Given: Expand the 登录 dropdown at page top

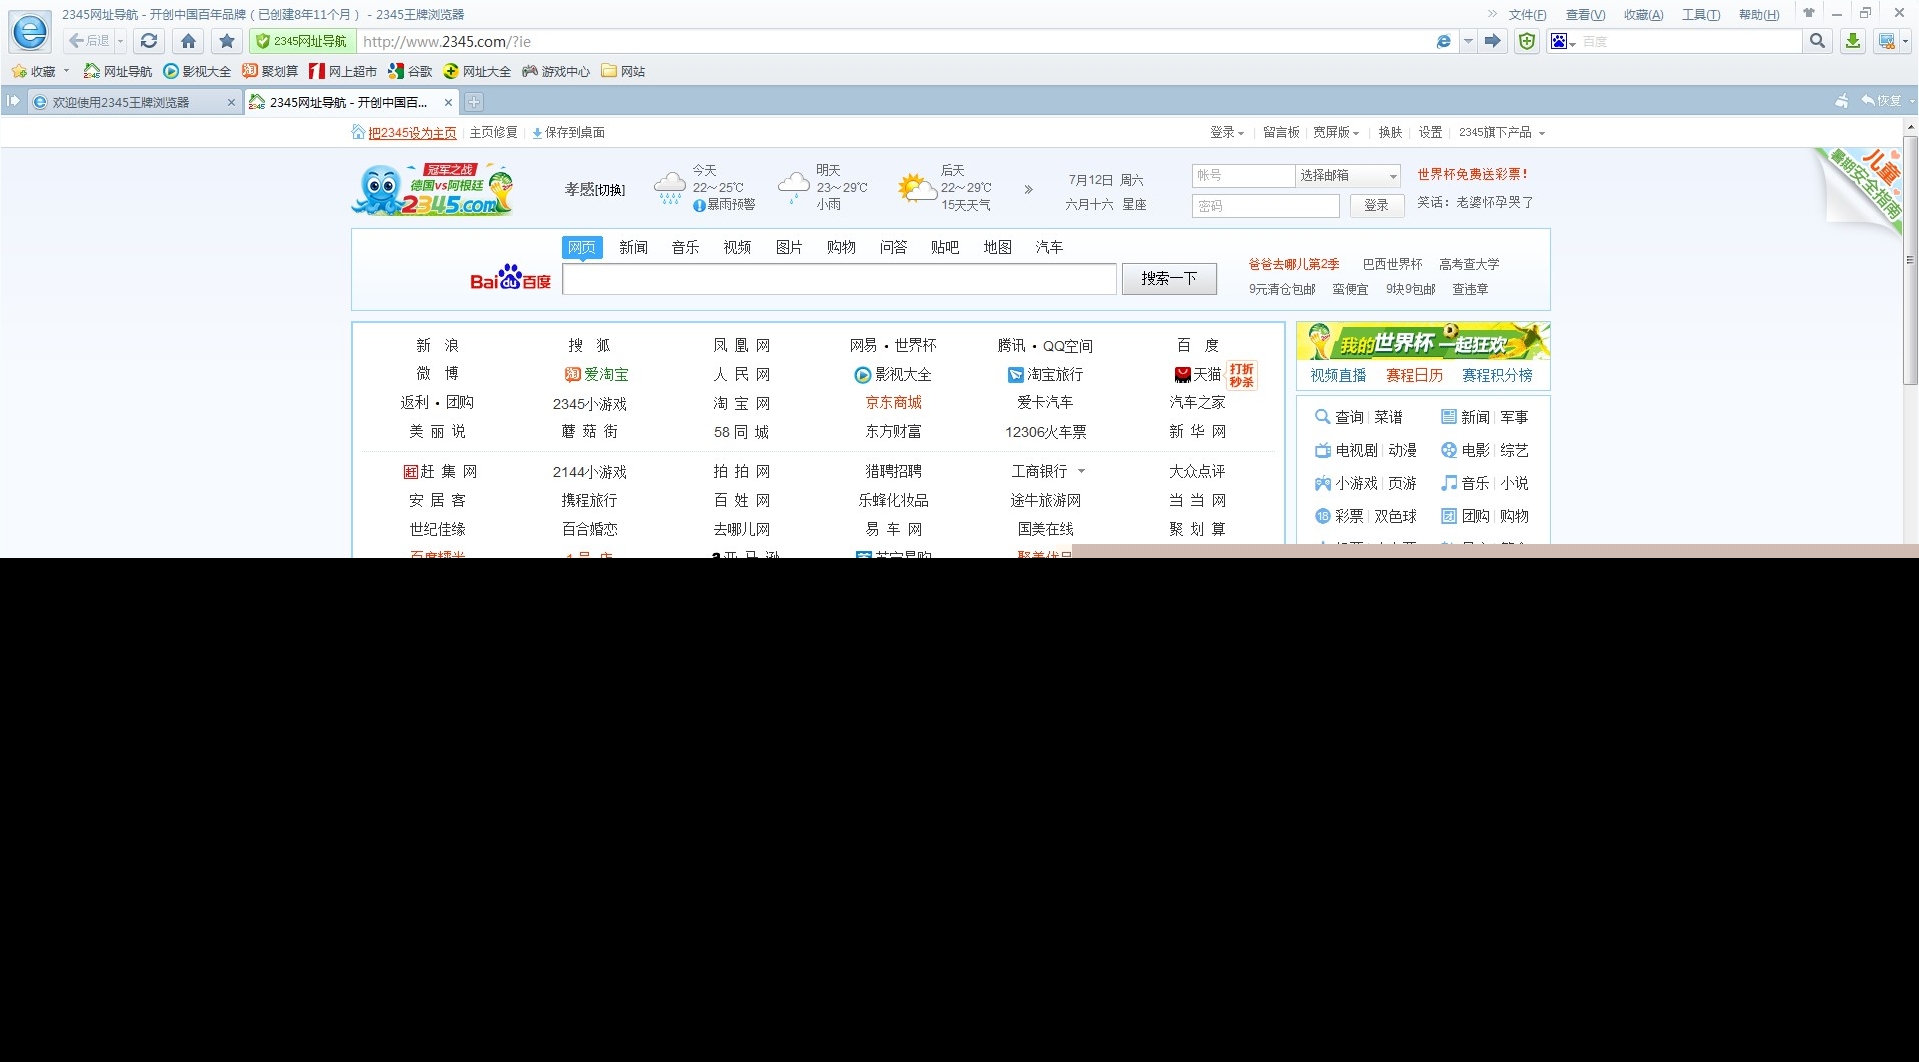Looking at the screenshot, I should [x=1227, y=132].
